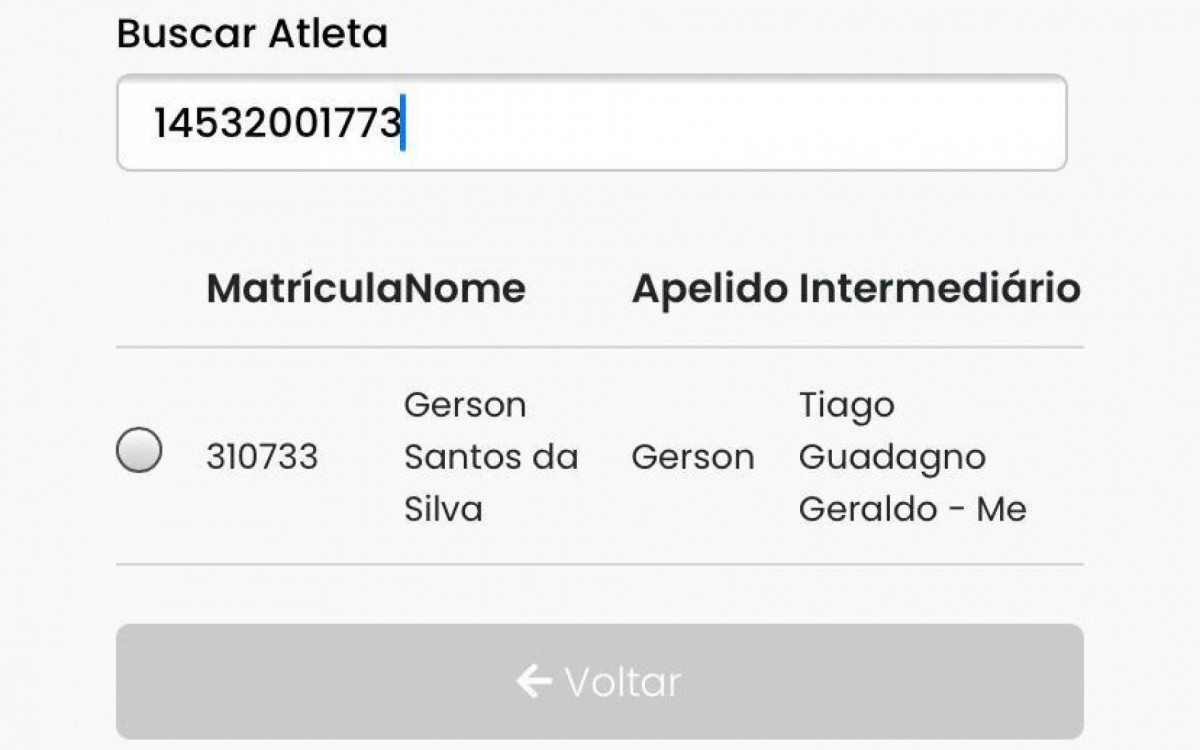Screen dimensions: 1200x750
Task: Click the name Gerson Santos da Silva
Action: point(490,456)
